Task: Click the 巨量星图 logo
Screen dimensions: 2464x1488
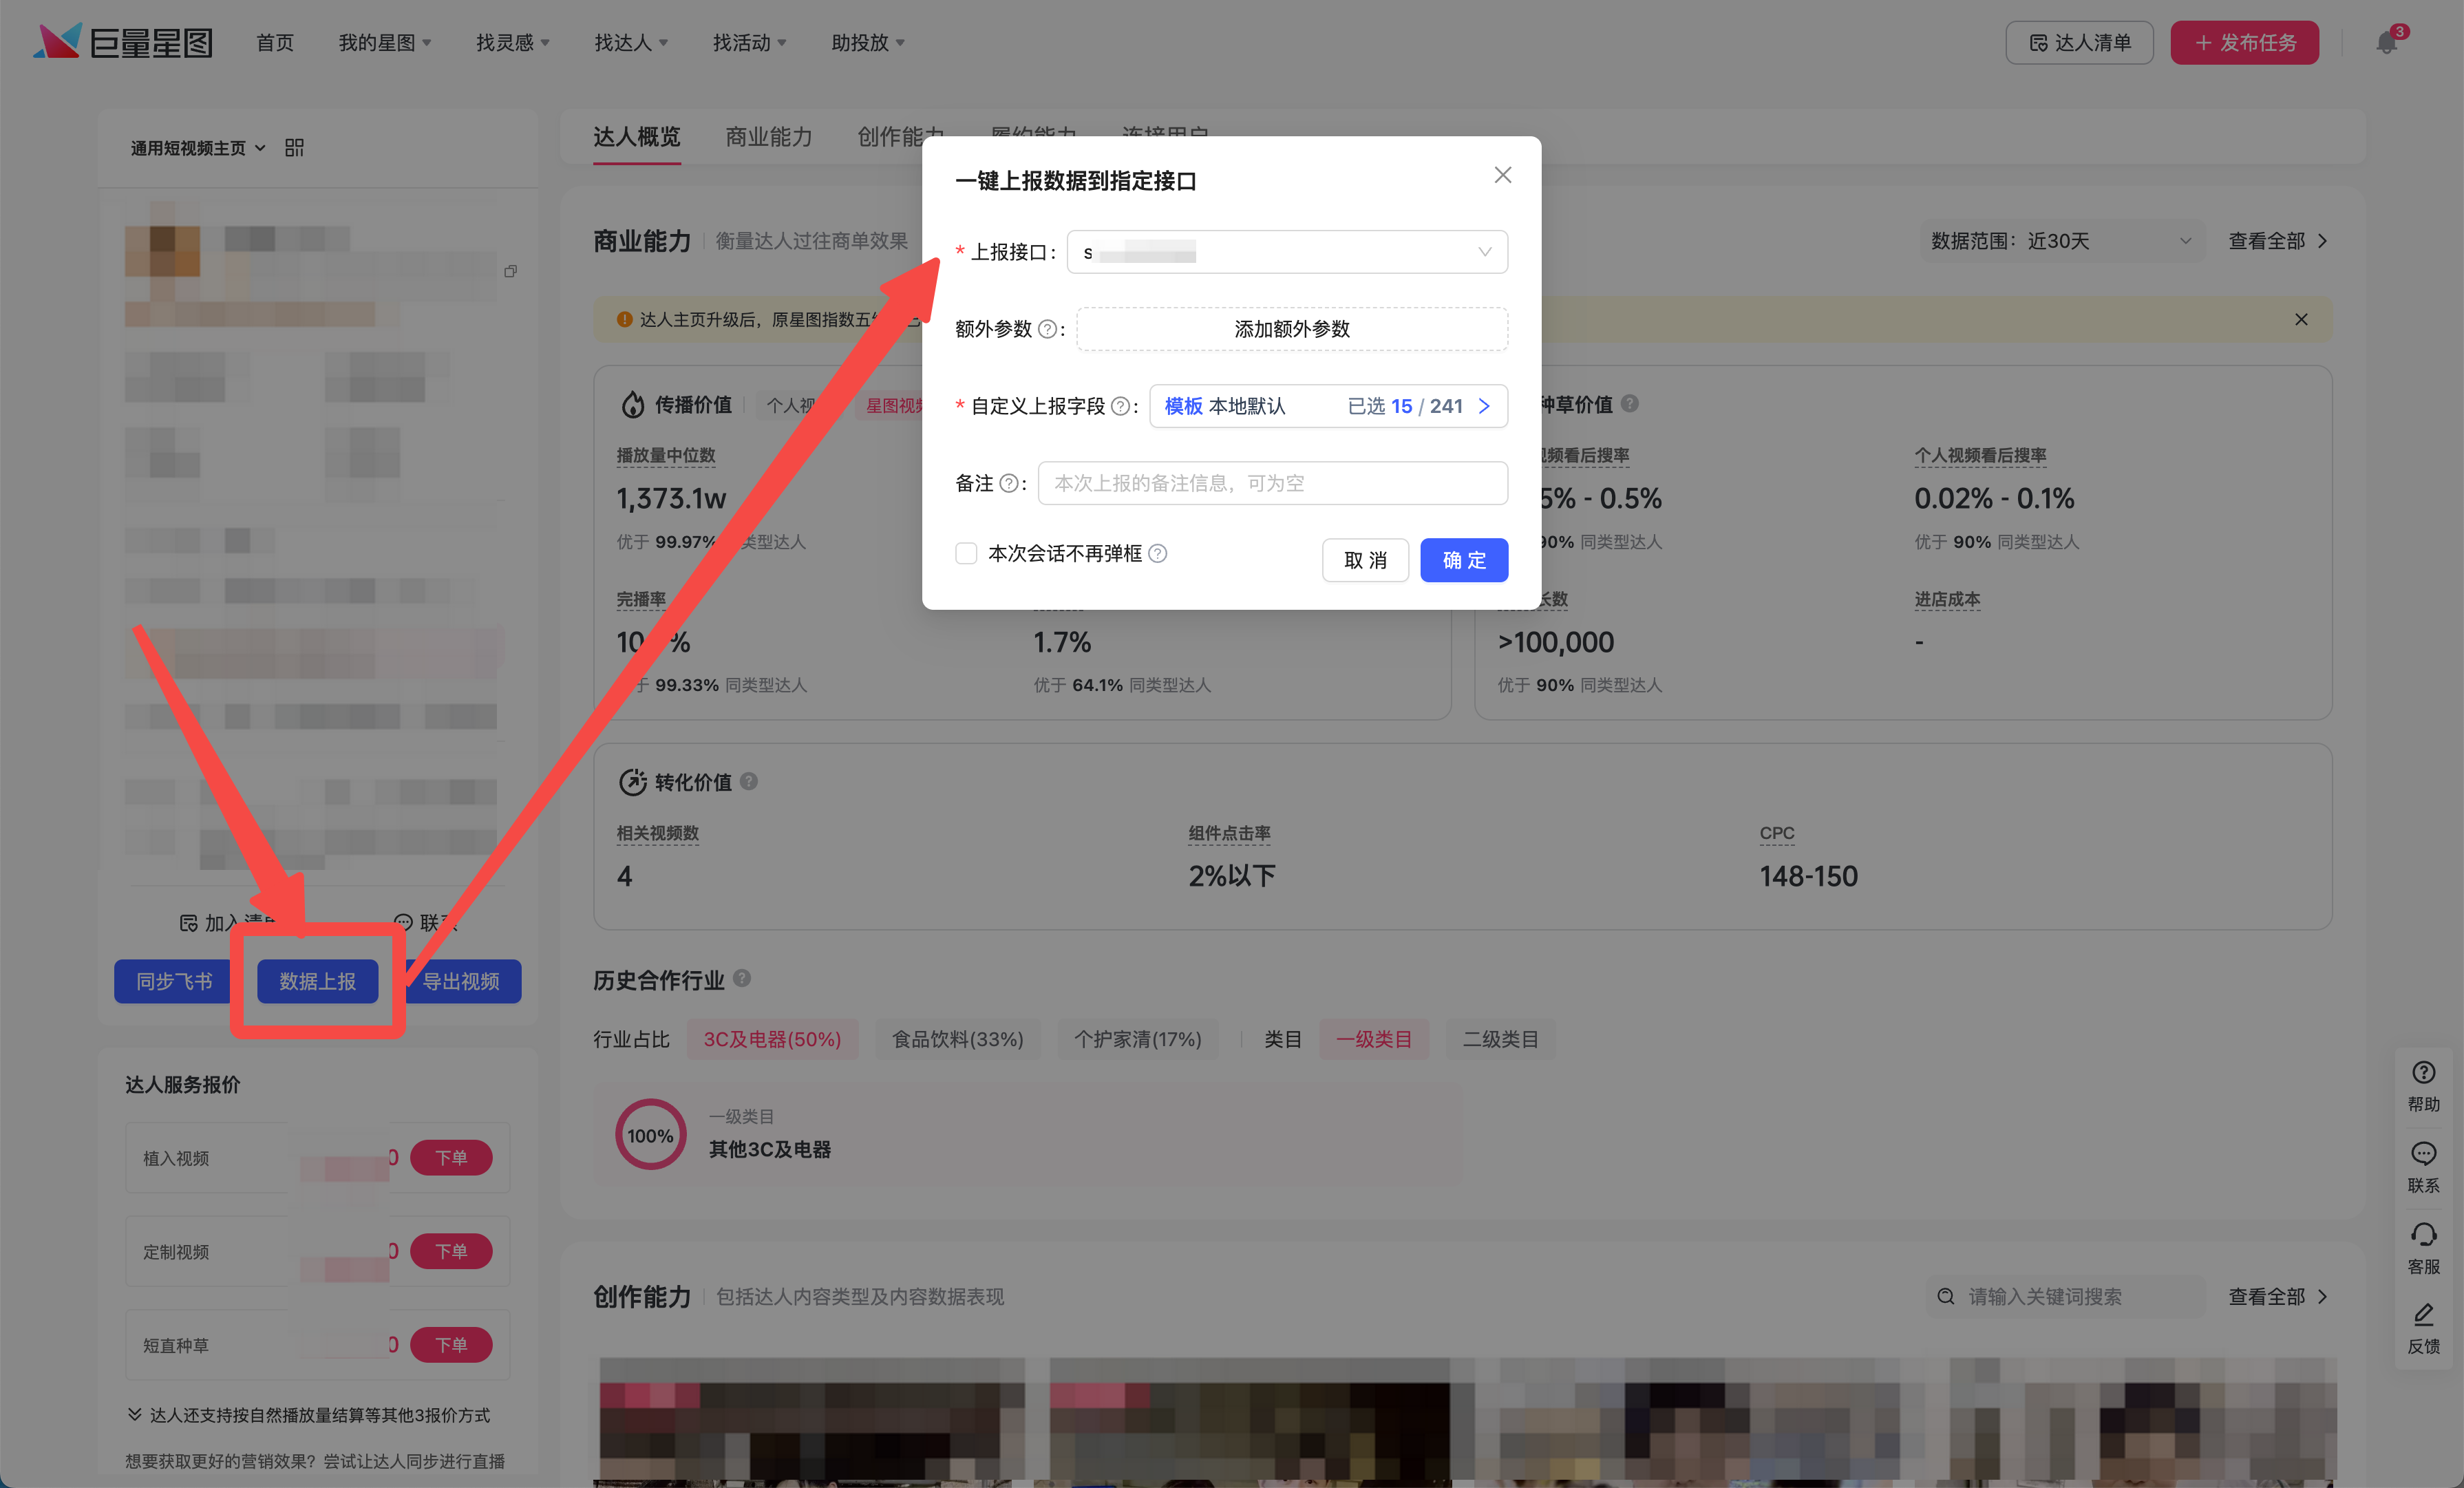Action: click(x=123, y=42)
